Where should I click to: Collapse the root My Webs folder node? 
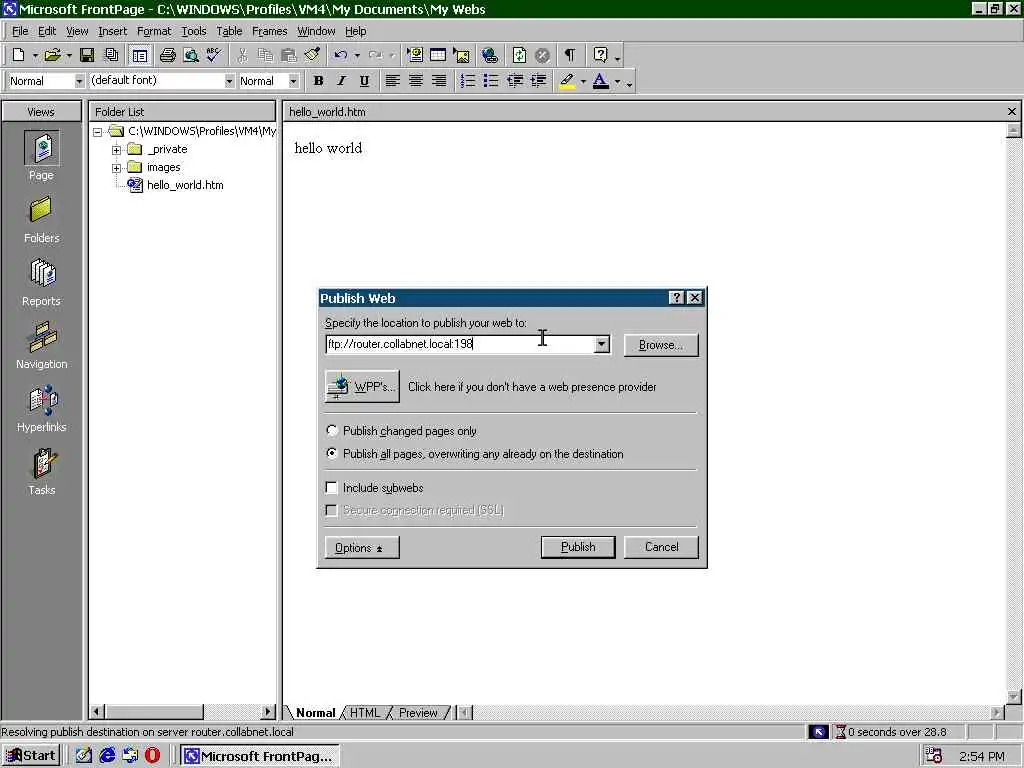click(x=97, y=132)
